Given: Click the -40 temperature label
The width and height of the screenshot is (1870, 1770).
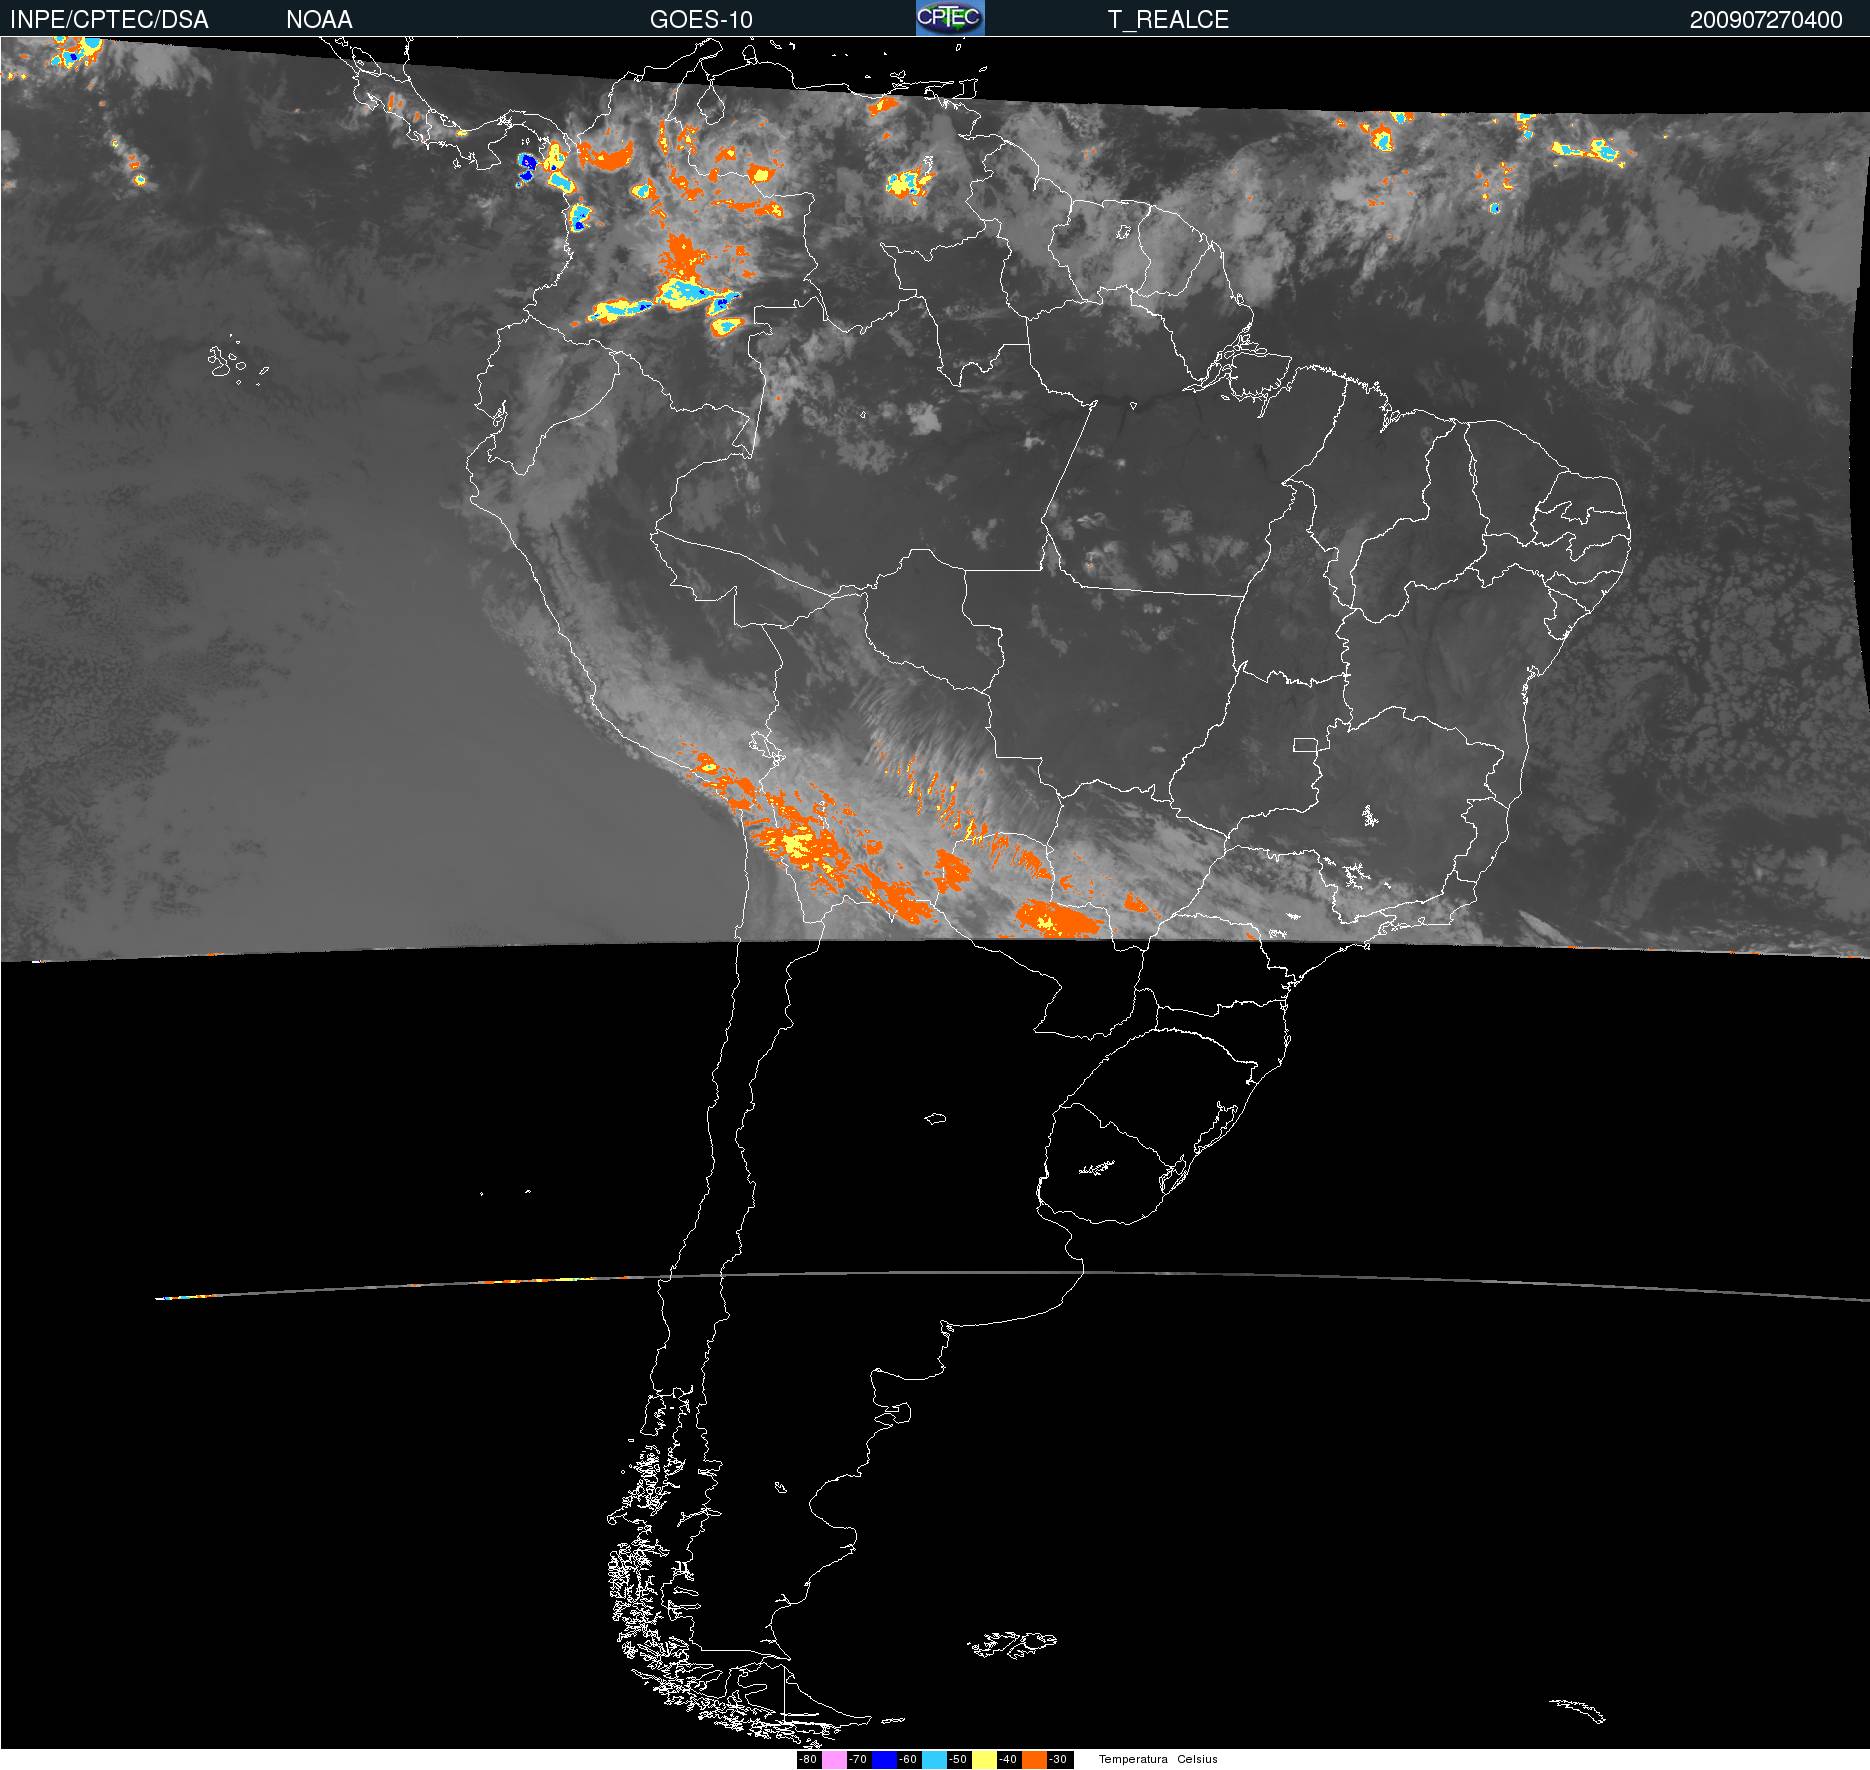Looking at the screenshot, I should pos(1008,1759).
